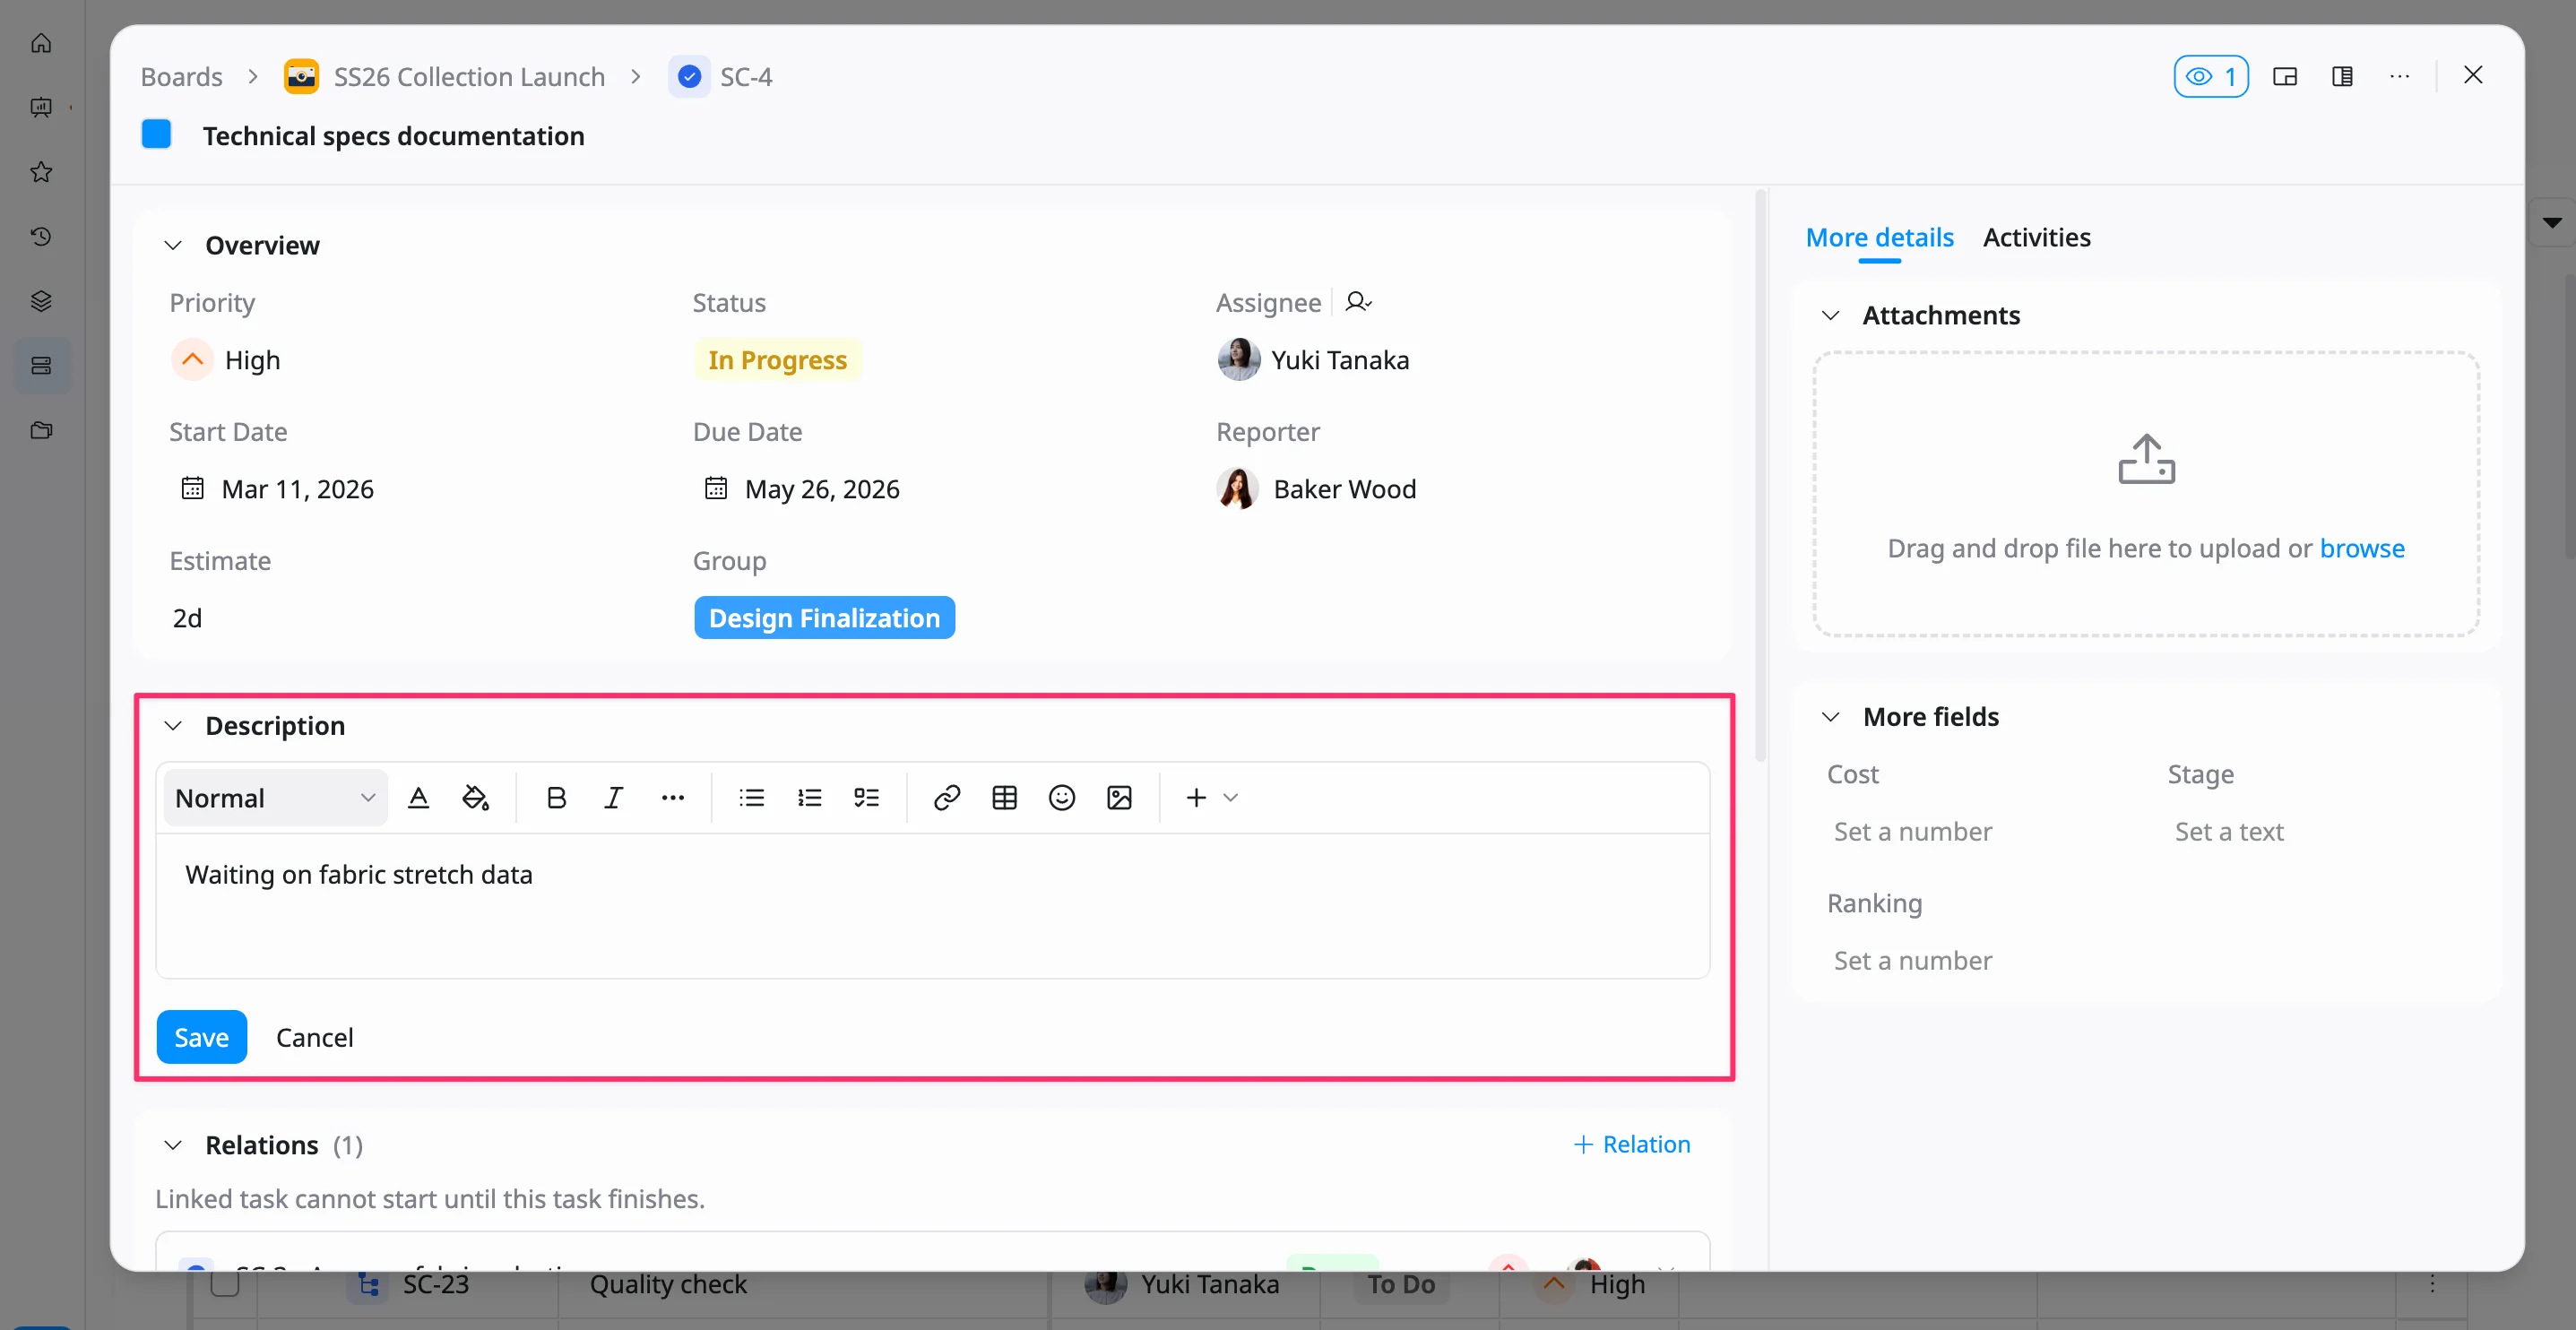Switch to the More details tab
The width and height of the screenshot is (2576, 1330).
click(1879, 237)
